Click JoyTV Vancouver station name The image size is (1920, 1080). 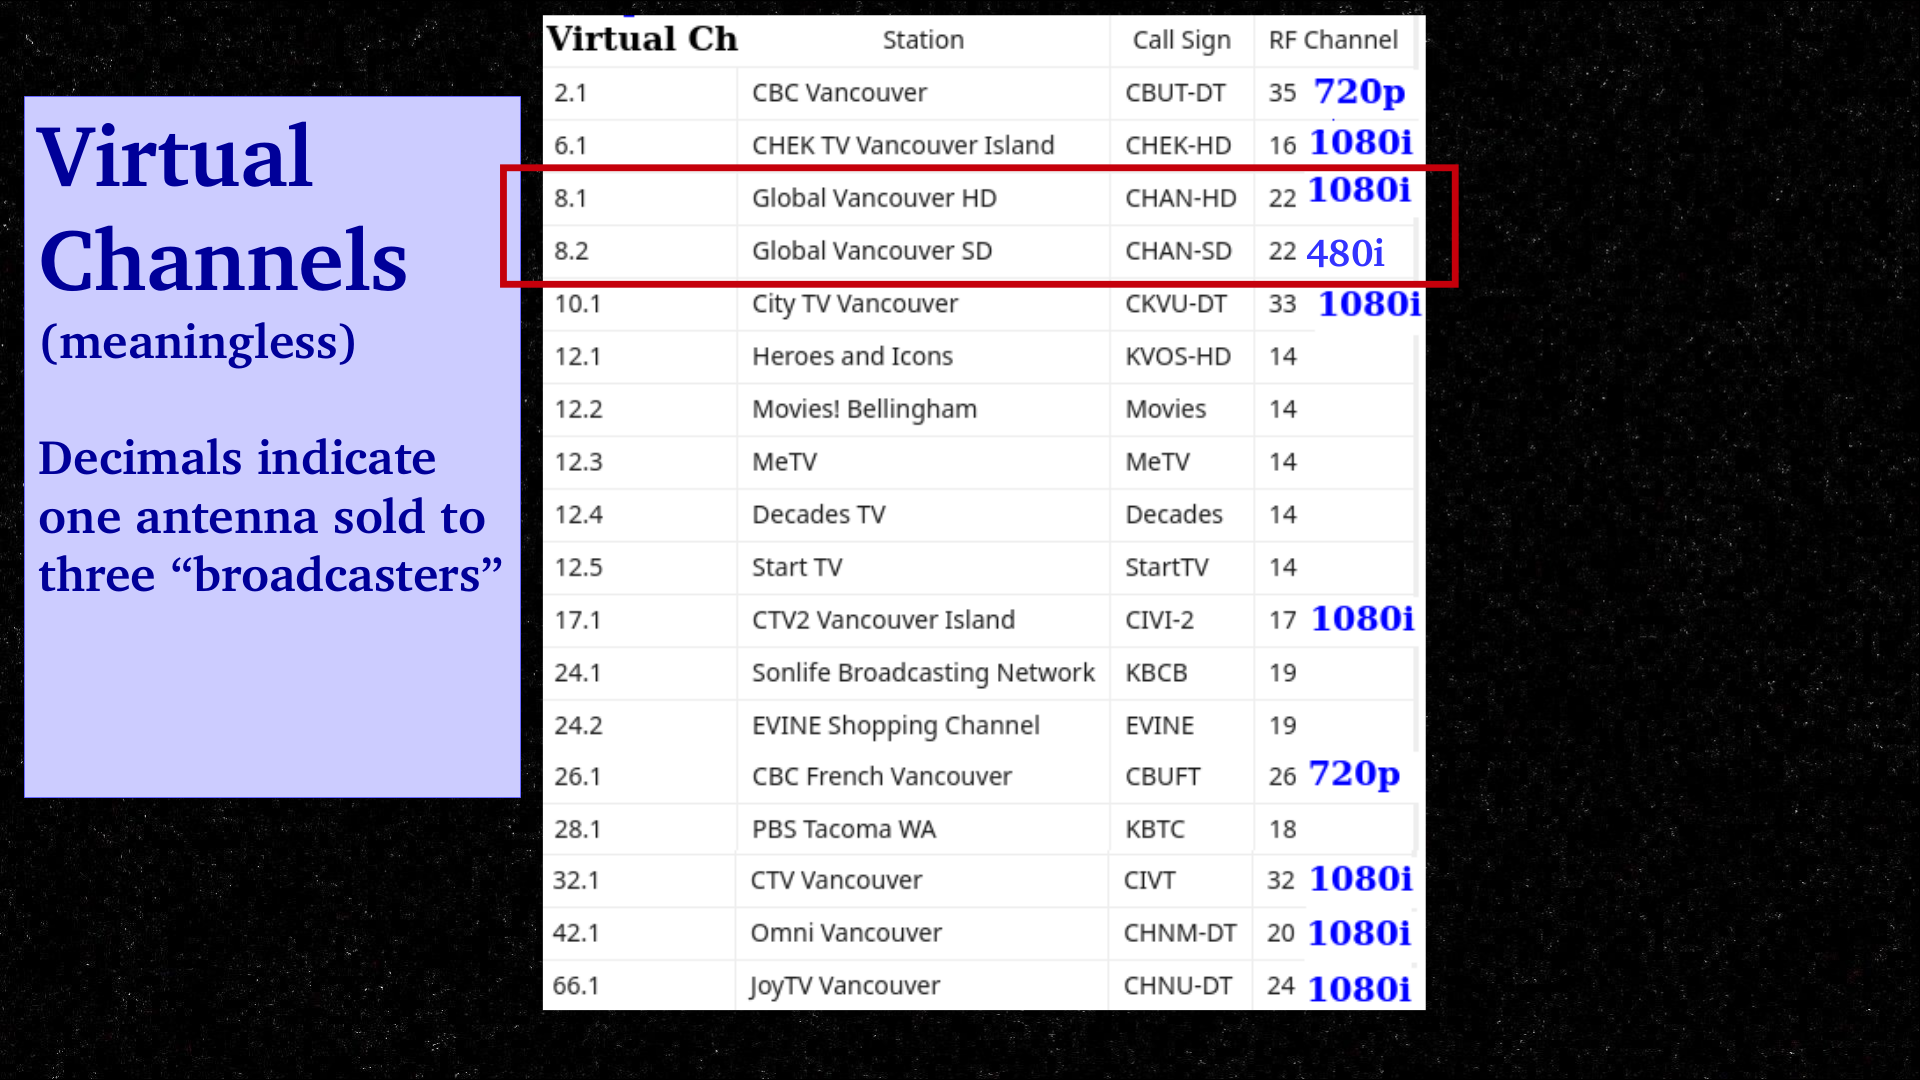[845, 986]
